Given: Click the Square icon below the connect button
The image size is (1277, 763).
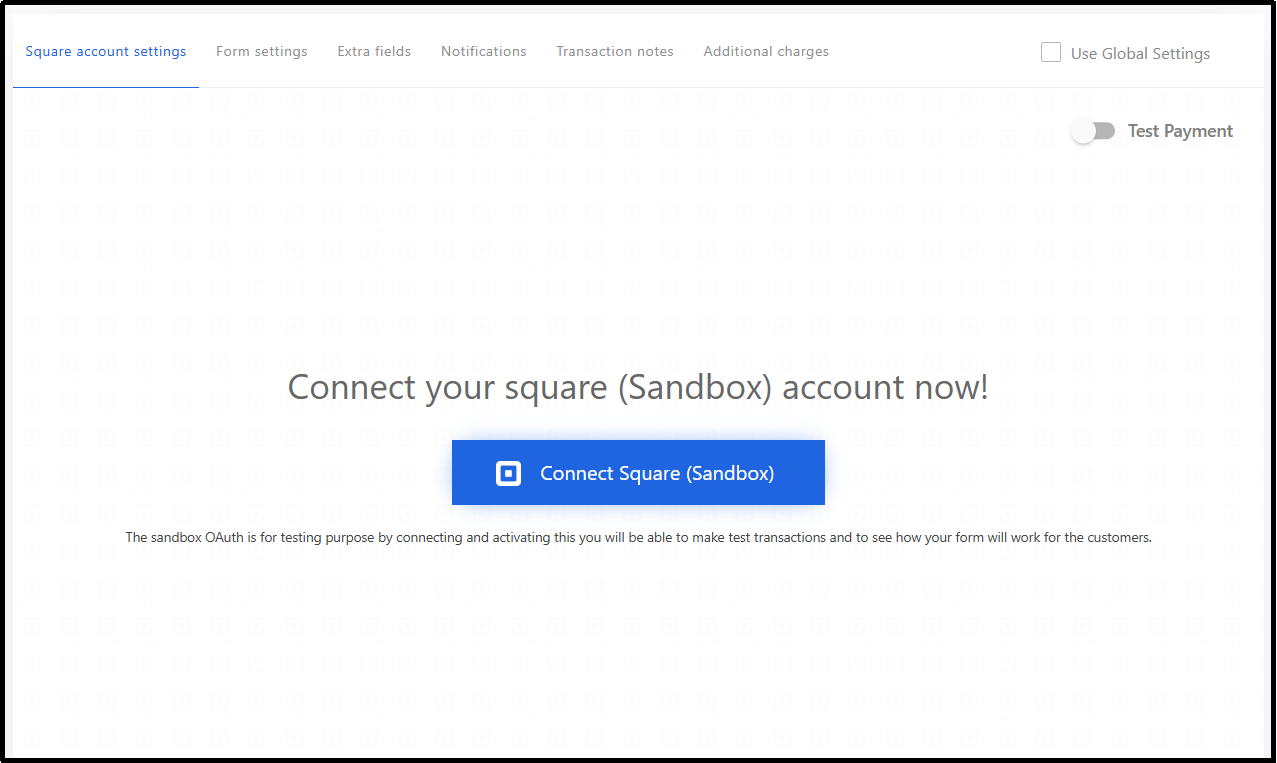Looking at the screenshot, I should [x=631, y=588].
